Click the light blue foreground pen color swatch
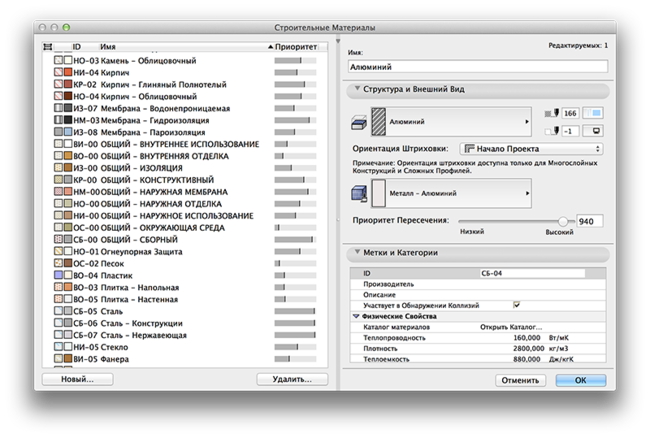The image size is (650, 438). (593, 113)
